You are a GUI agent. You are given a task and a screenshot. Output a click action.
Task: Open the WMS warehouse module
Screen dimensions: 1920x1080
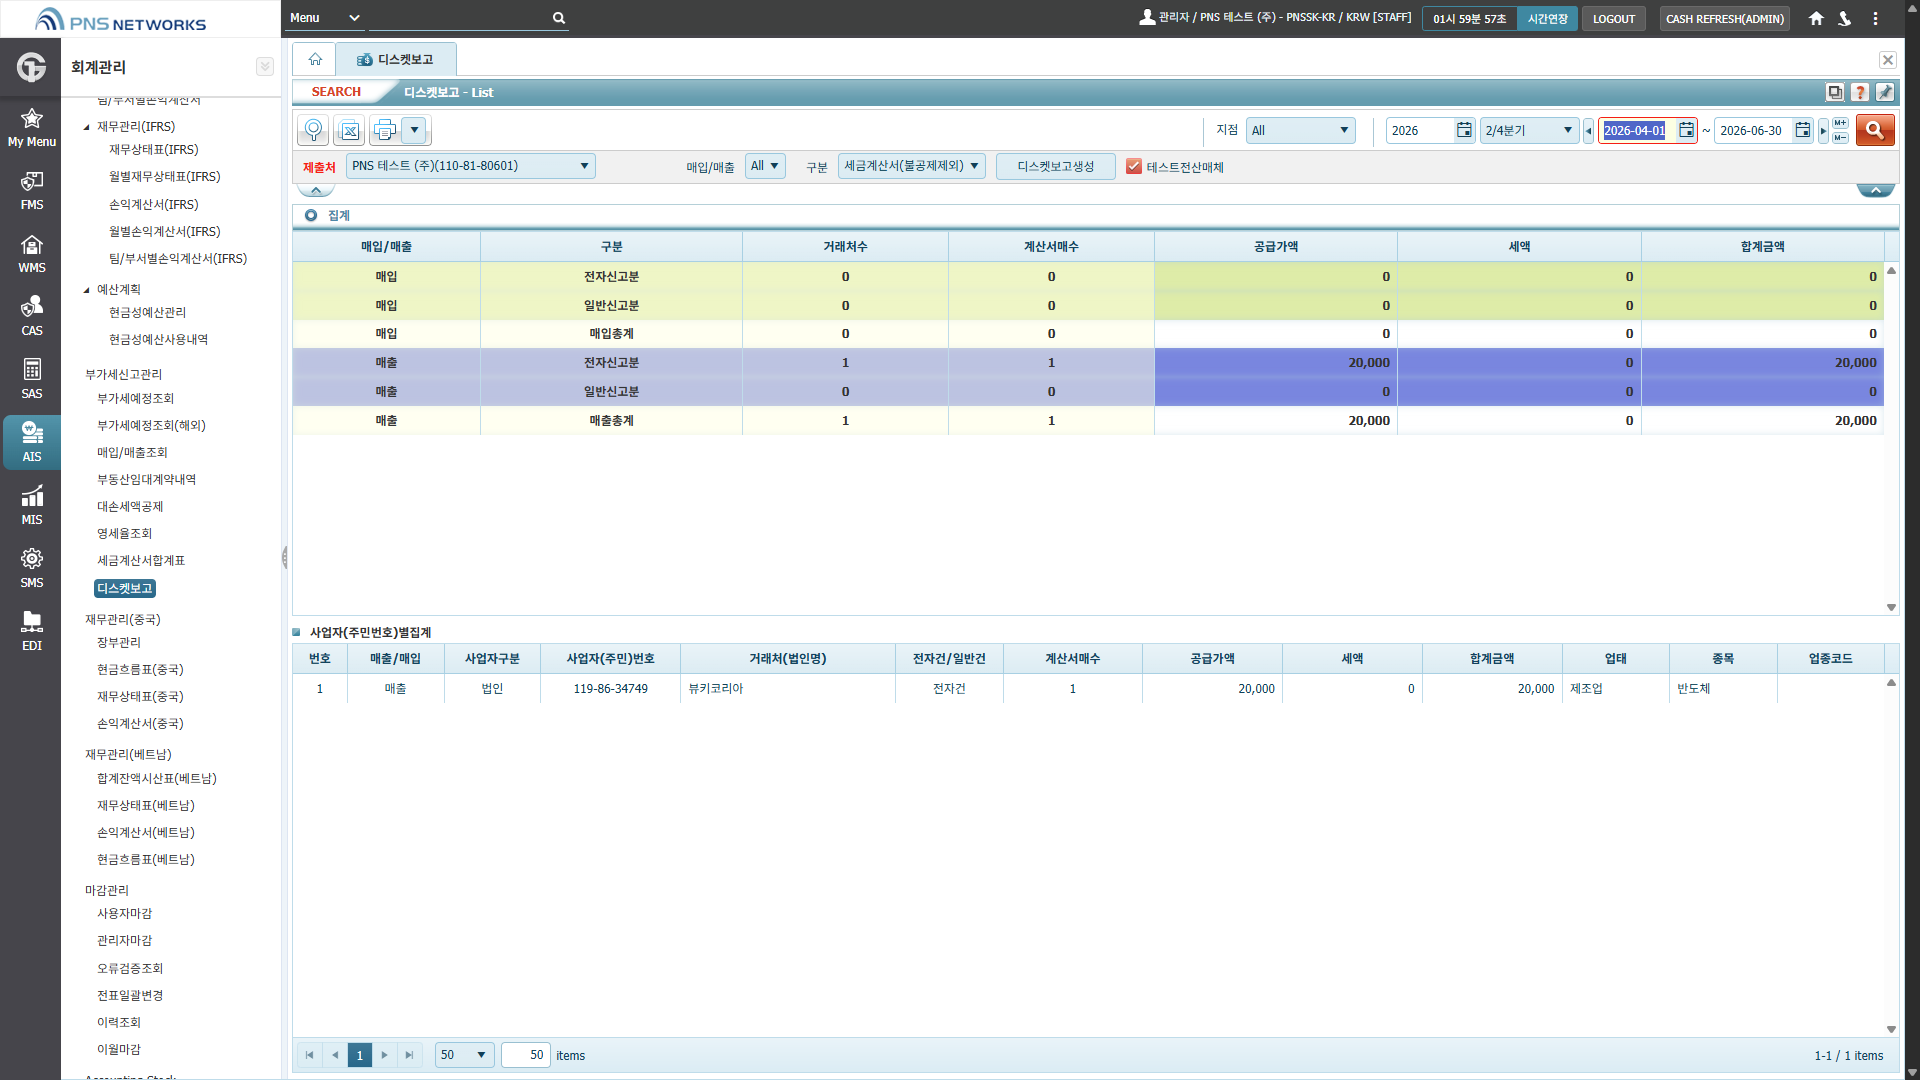(x=31, y=253)
